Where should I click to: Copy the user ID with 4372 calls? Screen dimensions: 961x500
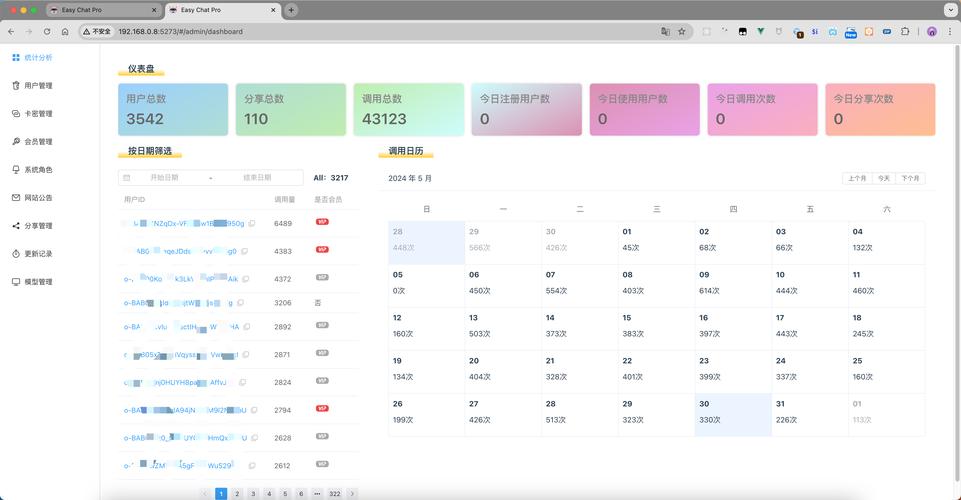pos(246,279)
